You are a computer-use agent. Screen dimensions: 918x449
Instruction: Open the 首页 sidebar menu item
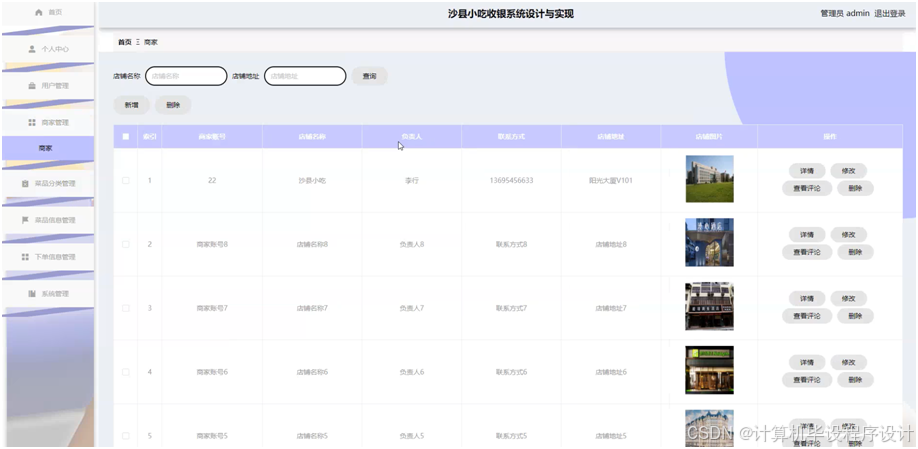[x=48, y=12]
